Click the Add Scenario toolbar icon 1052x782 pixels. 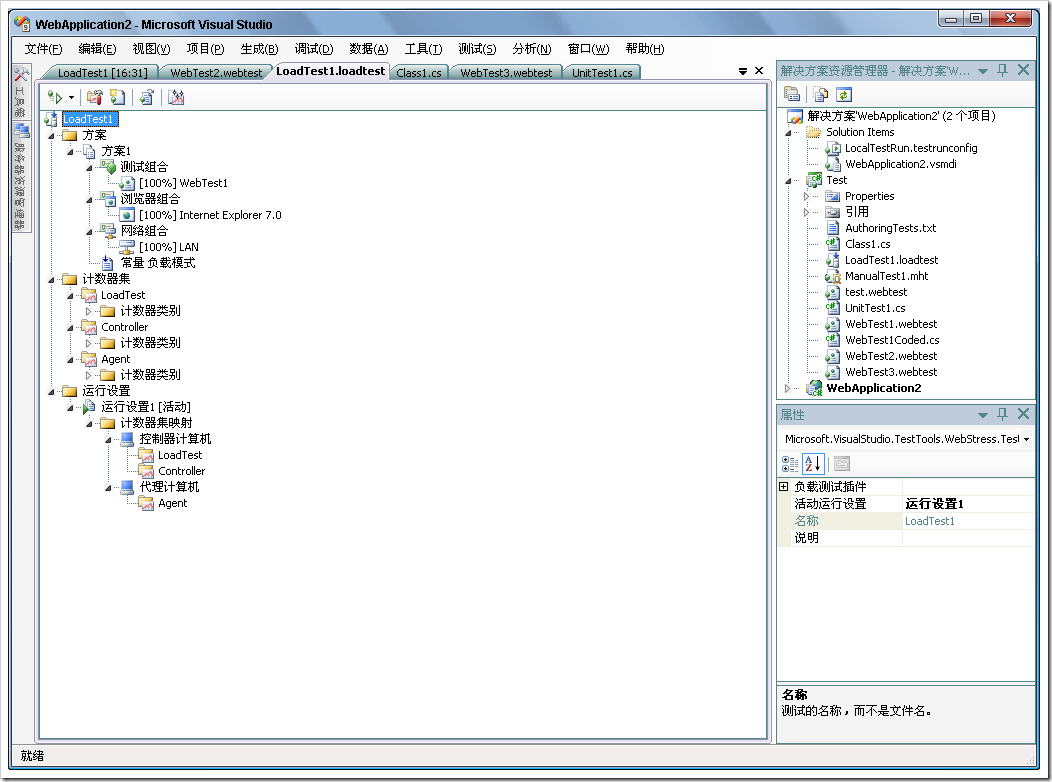point(117,98)
